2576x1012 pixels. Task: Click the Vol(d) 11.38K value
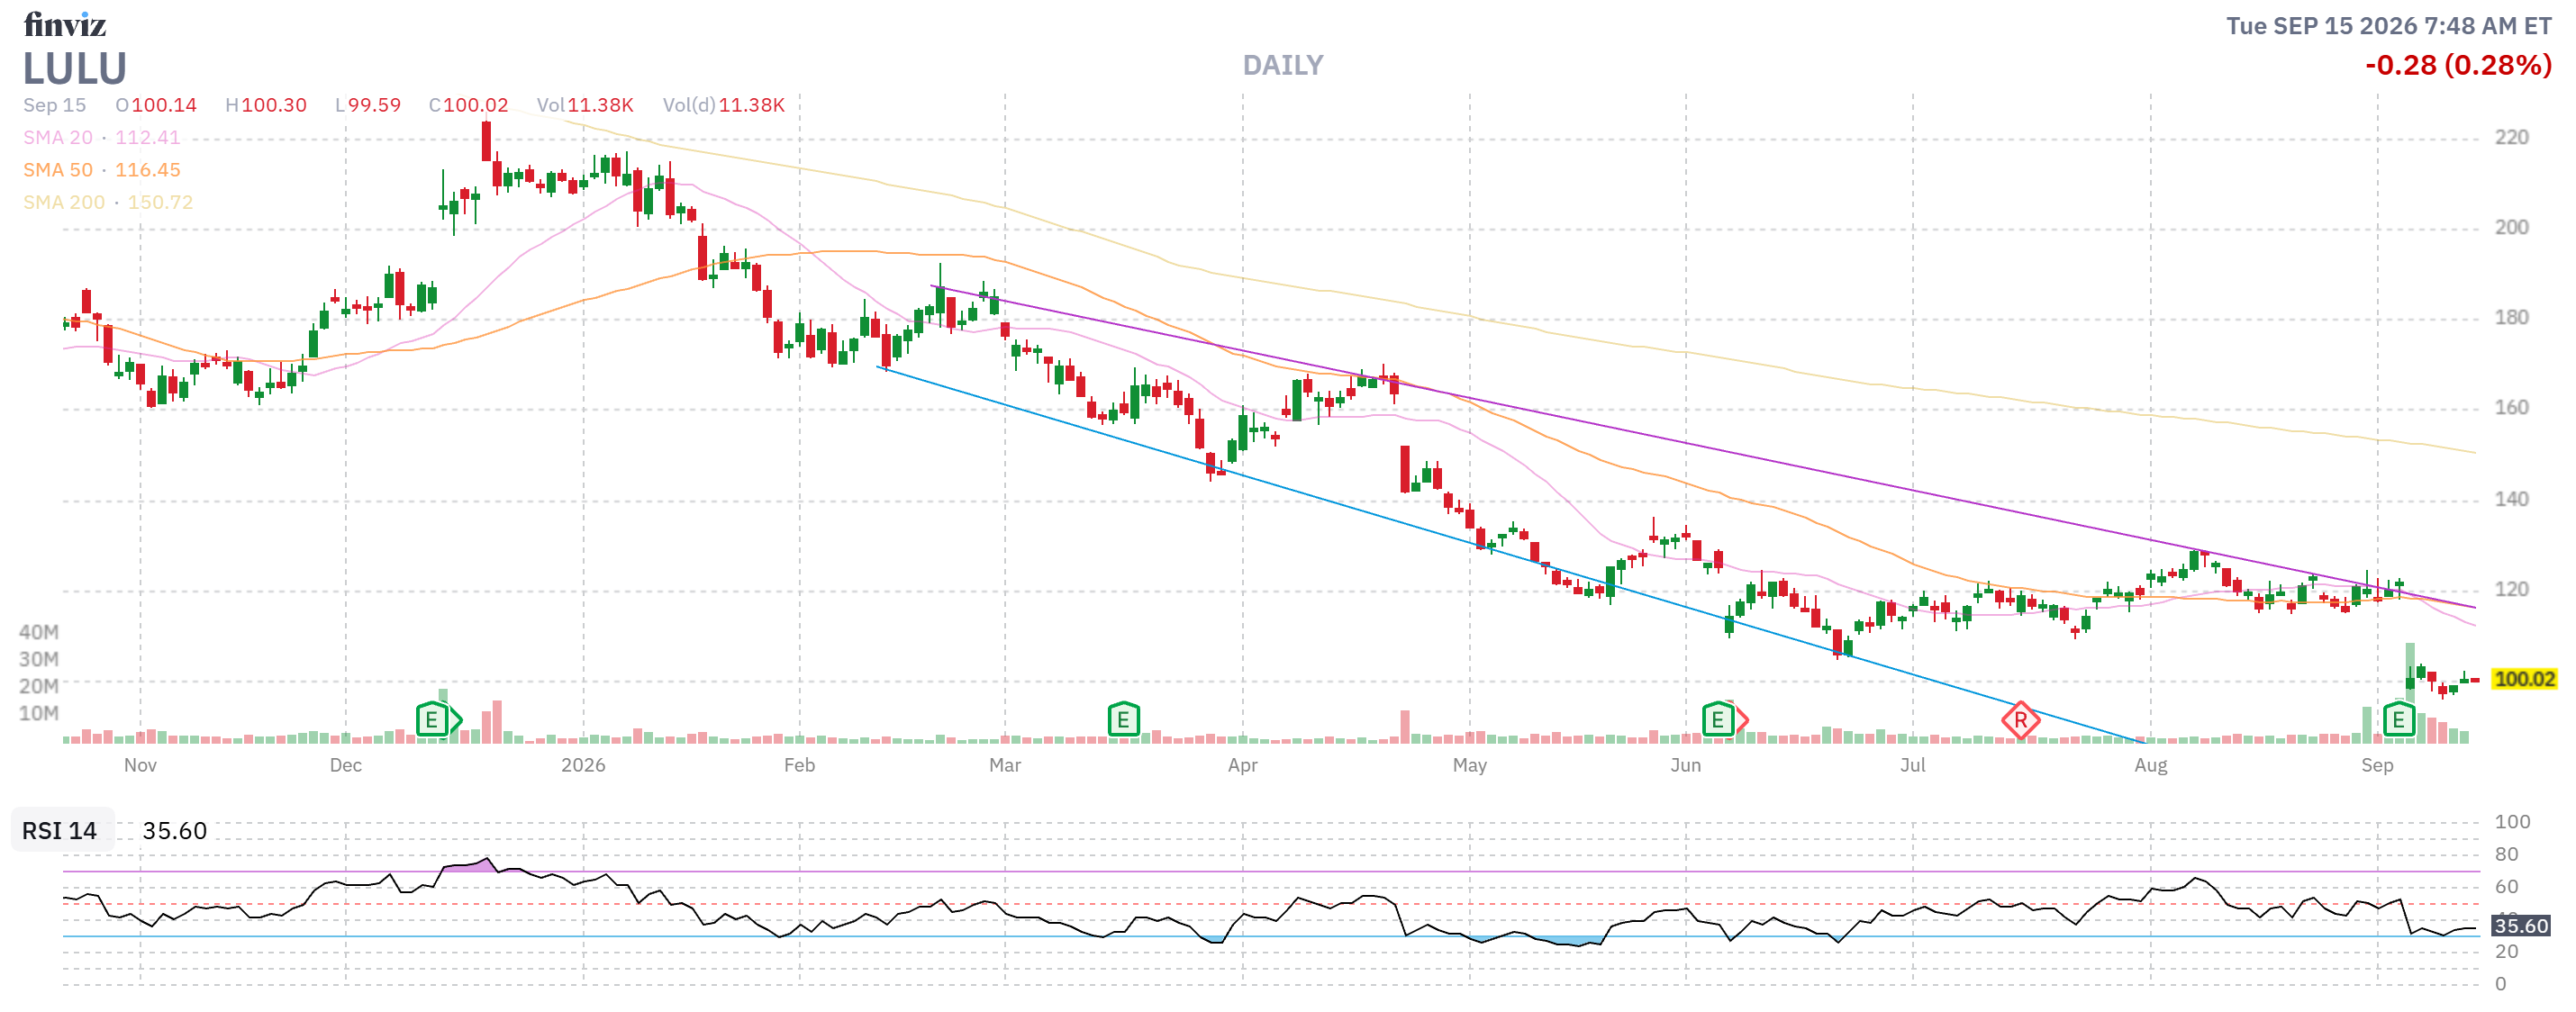724,105
